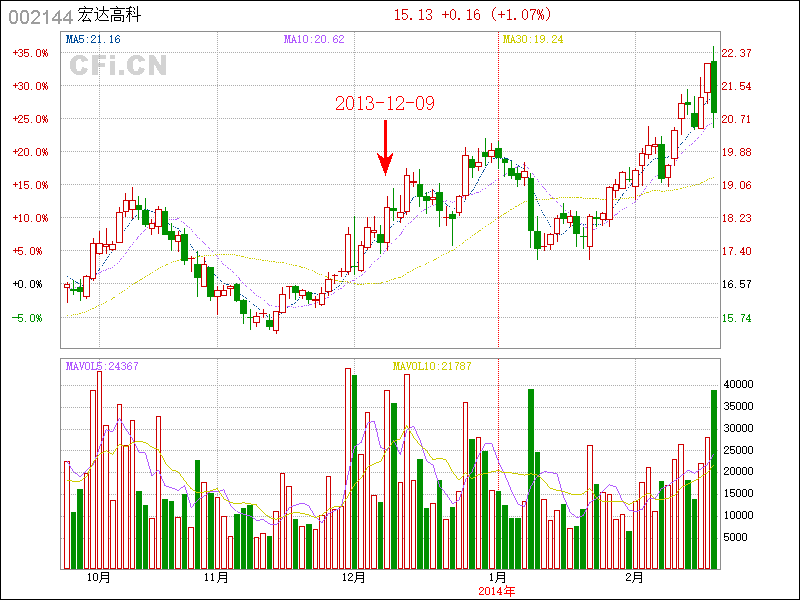Select the 2月 month label on time axis
800x600 pixels.
point(633,577)
